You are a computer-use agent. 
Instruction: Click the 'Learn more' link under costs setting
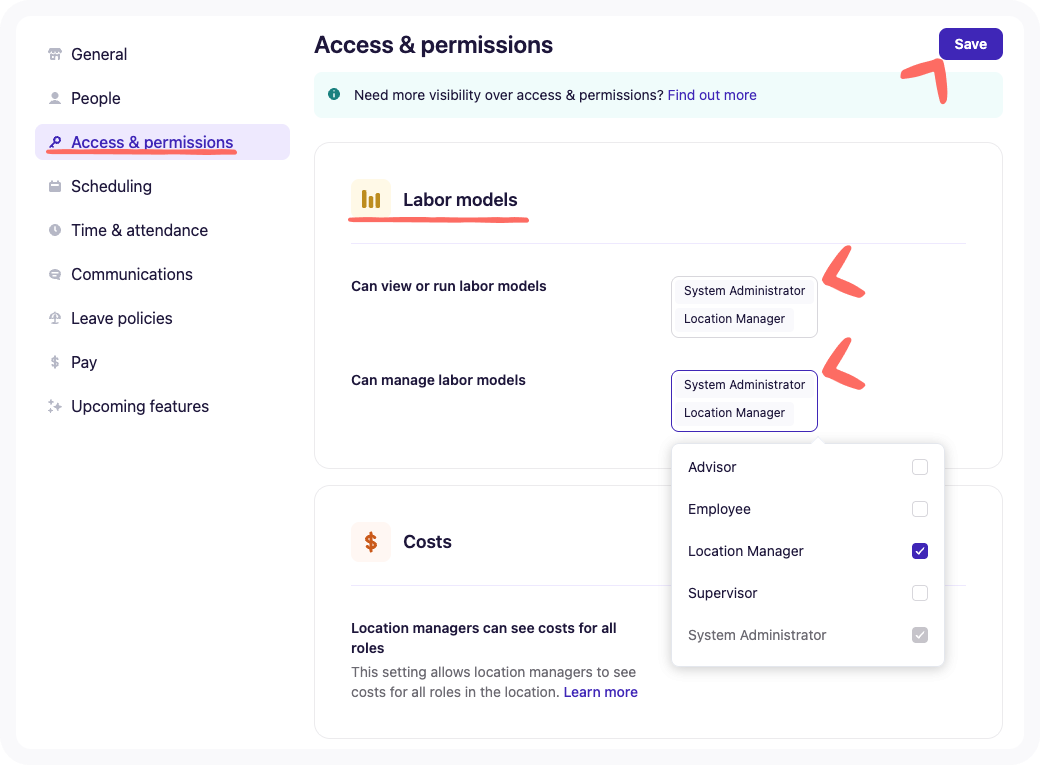(600, 691)
